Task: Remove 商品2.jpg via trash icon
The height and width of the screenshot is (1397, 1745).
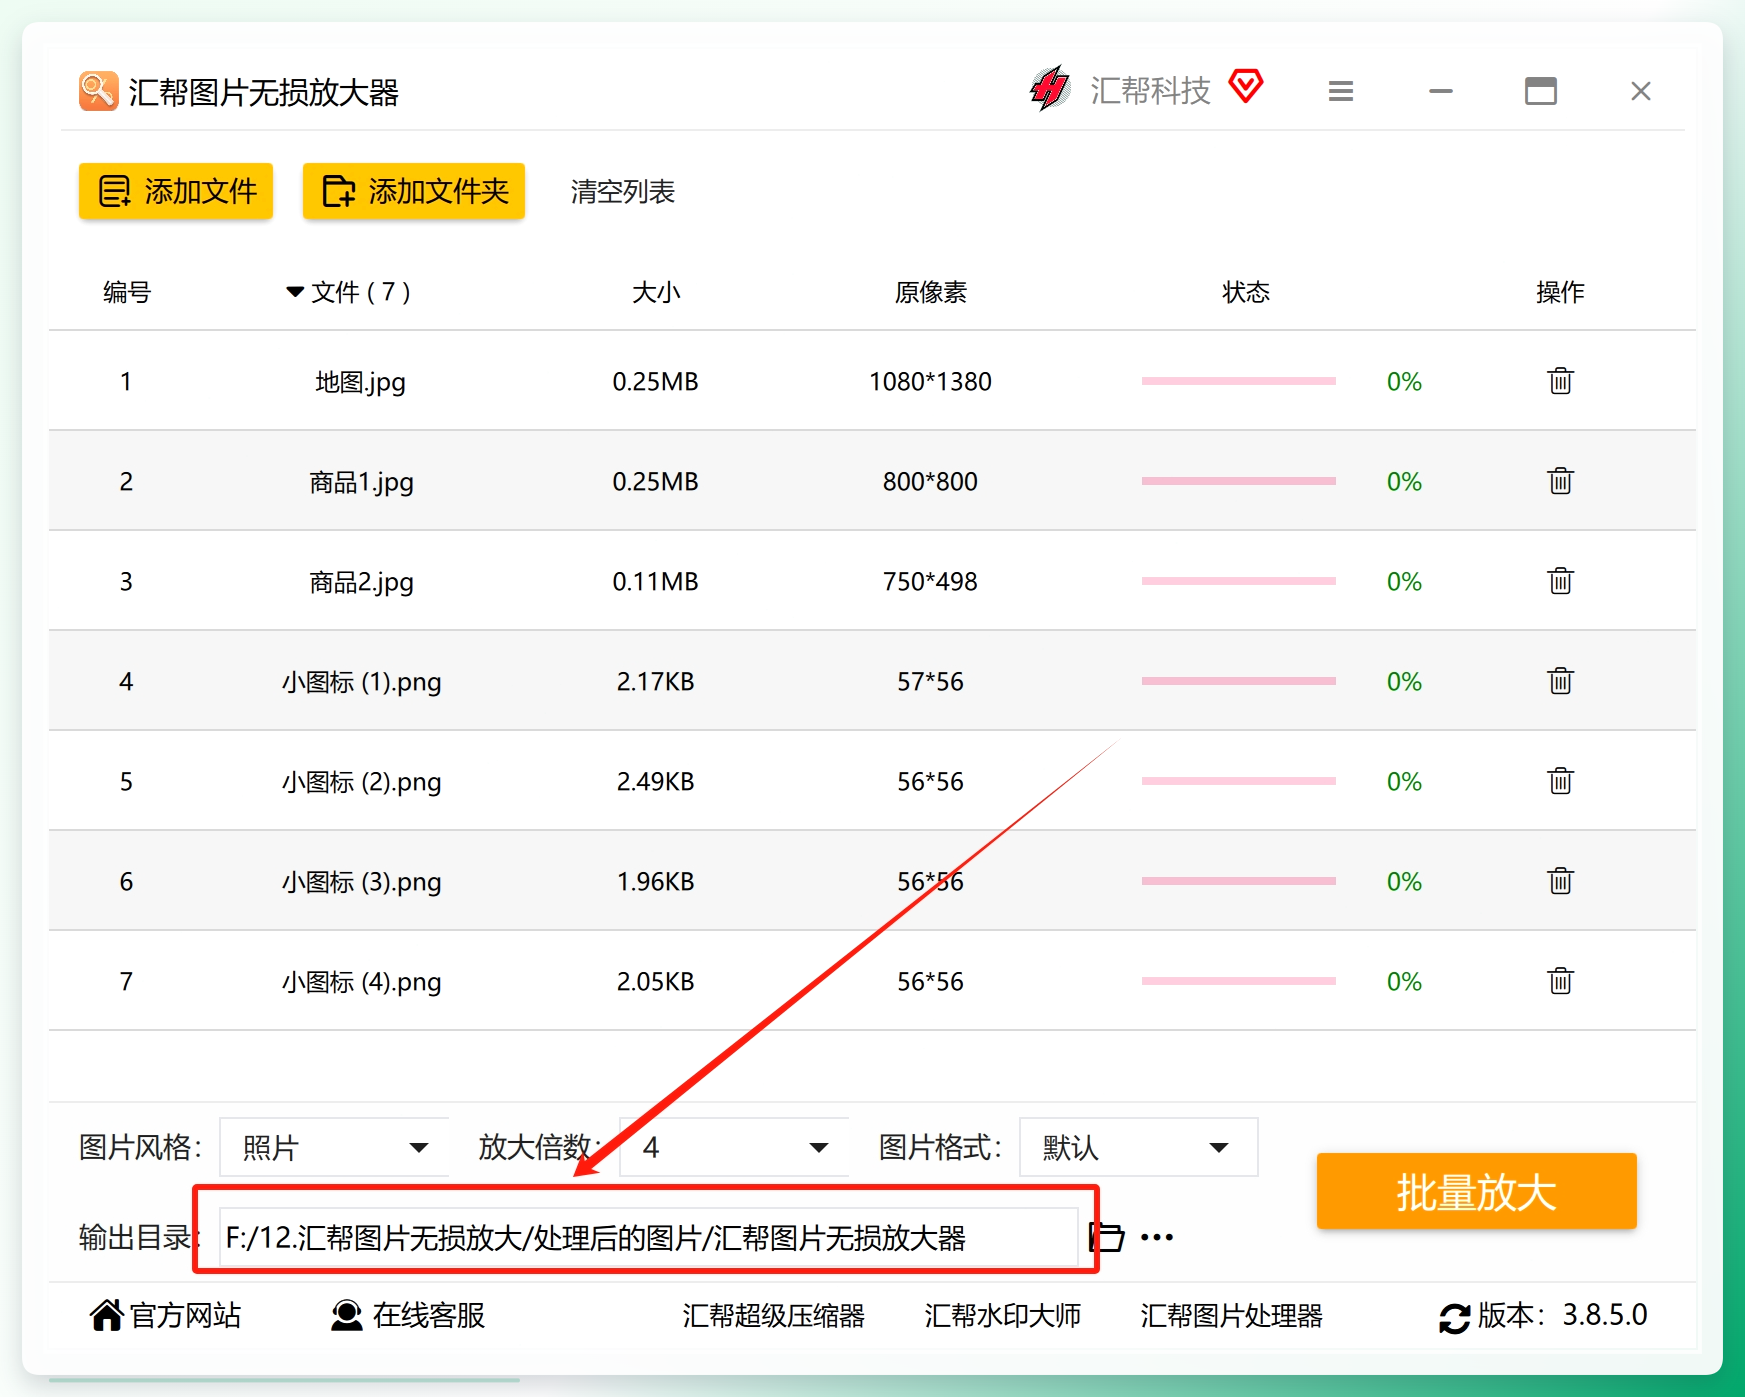Action: [x=1560, y=581]
